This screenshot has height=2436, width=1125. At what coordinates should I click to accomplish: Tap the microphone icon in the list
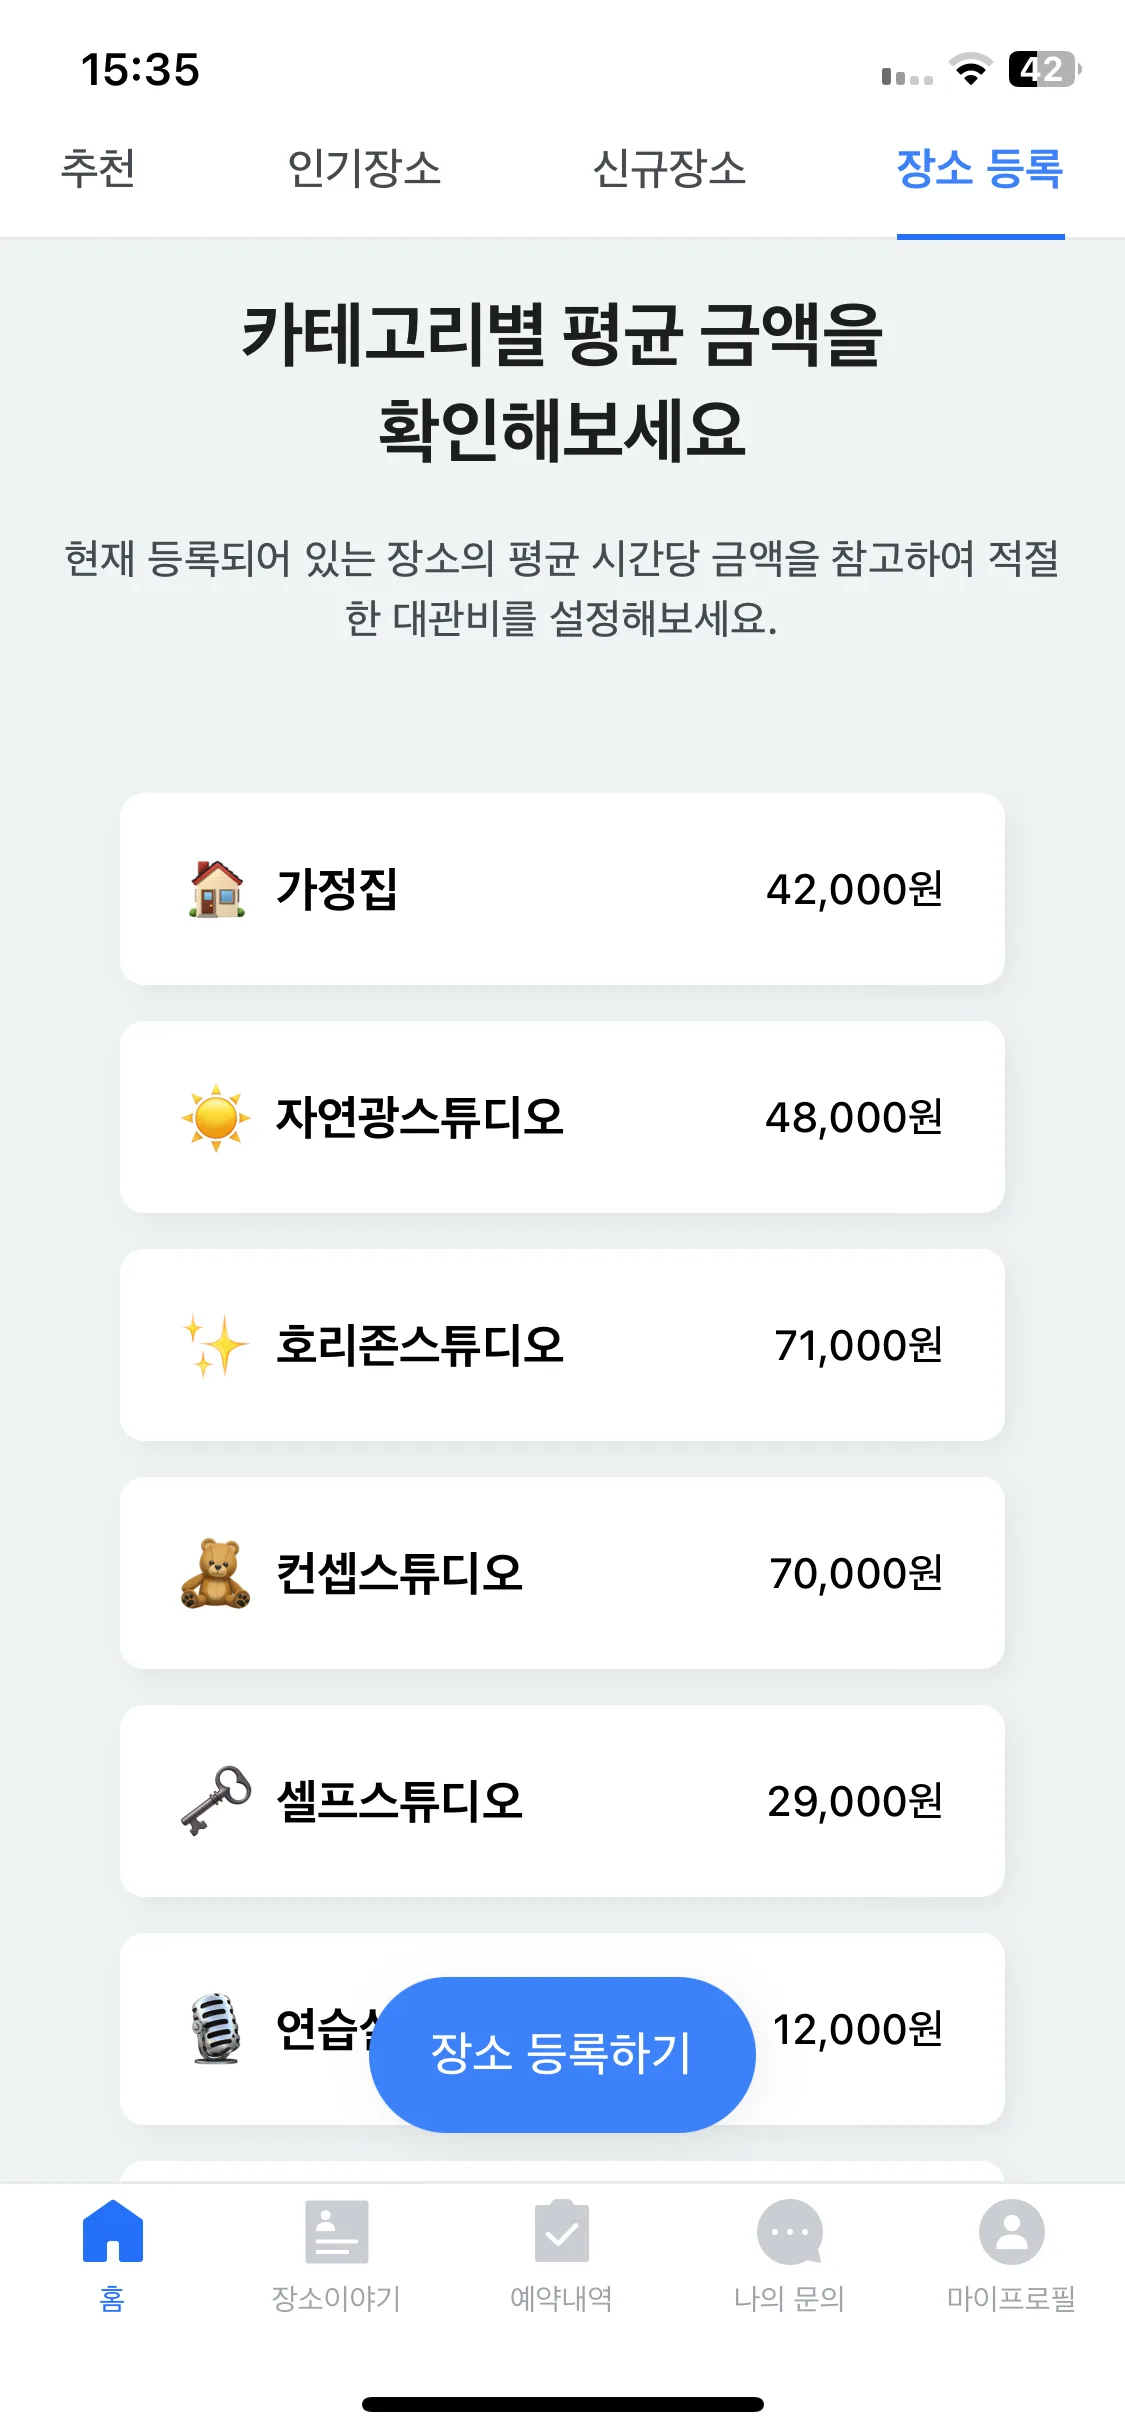pyautogui.click(x=216, y=2028)
